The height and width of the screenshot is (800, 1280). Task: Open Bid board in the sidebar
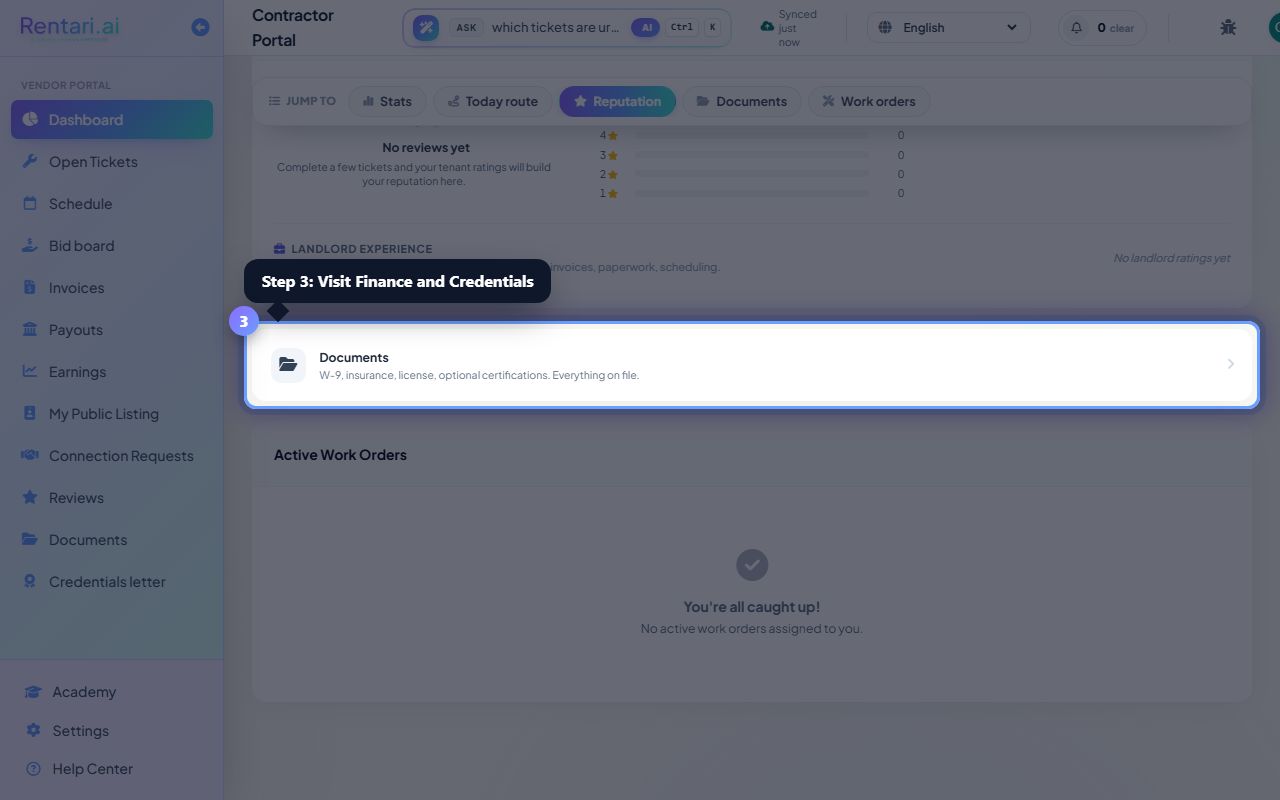coord(112,245)
